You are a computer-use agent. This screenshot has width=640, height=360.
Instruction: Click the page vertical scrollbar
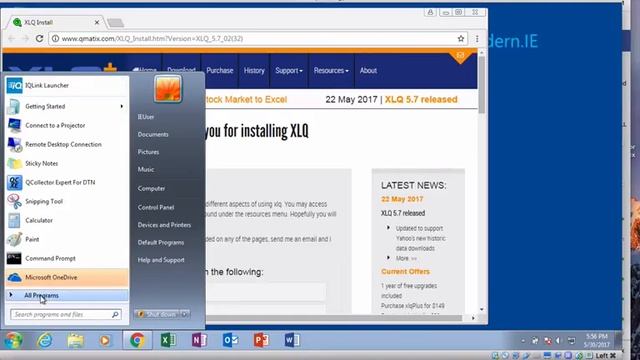tap(482, 85)
